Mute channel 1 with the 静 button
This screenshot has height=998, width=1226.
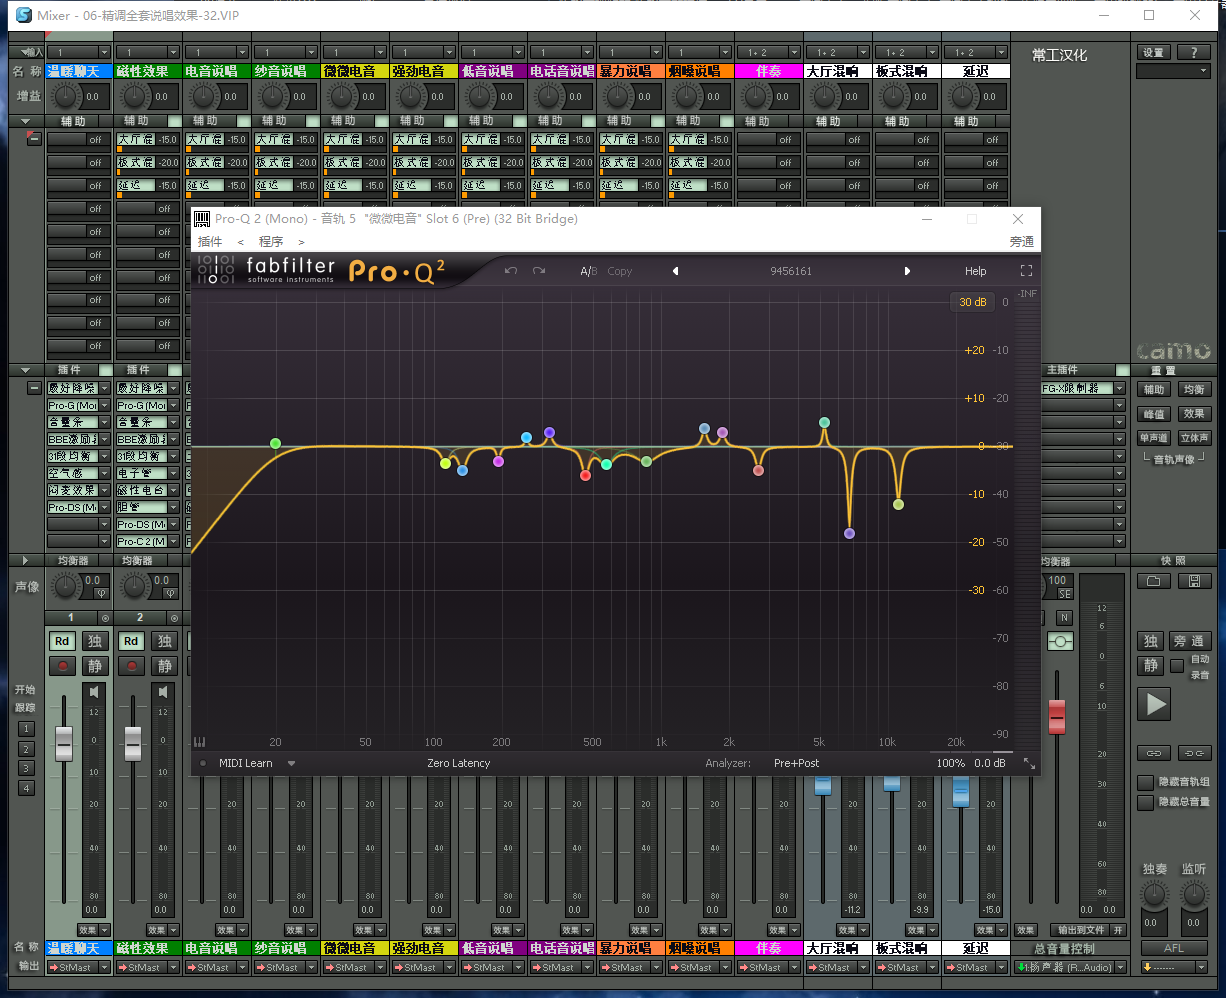(95, 665)
